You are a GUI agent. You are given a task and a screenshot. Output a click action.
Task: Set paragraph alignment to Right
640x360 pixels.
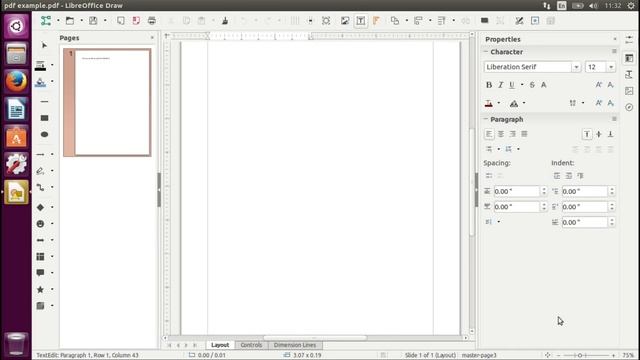pyautogui.click(x=513, y=134)
